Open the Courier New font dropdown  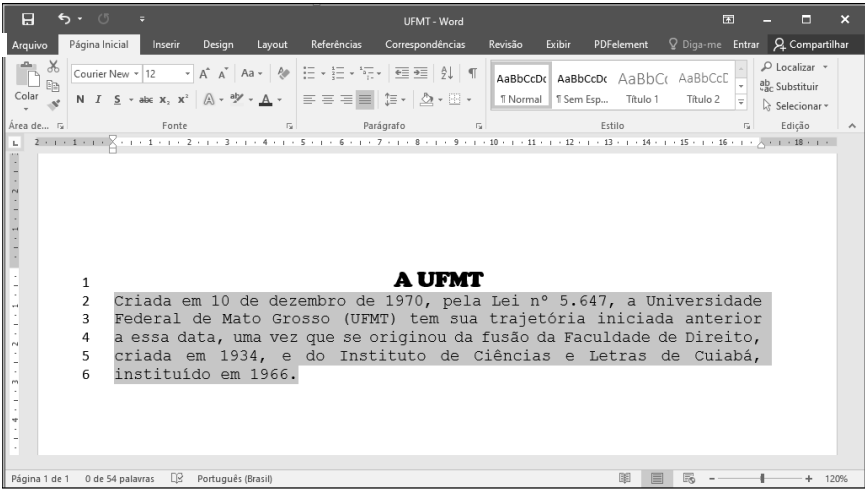[136, 74]
